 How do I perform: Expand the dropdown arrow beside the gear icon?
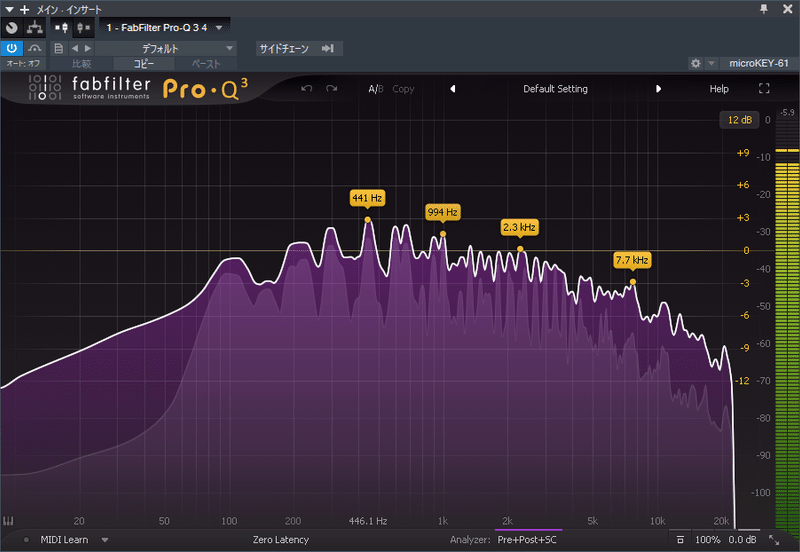pos(711,63)
